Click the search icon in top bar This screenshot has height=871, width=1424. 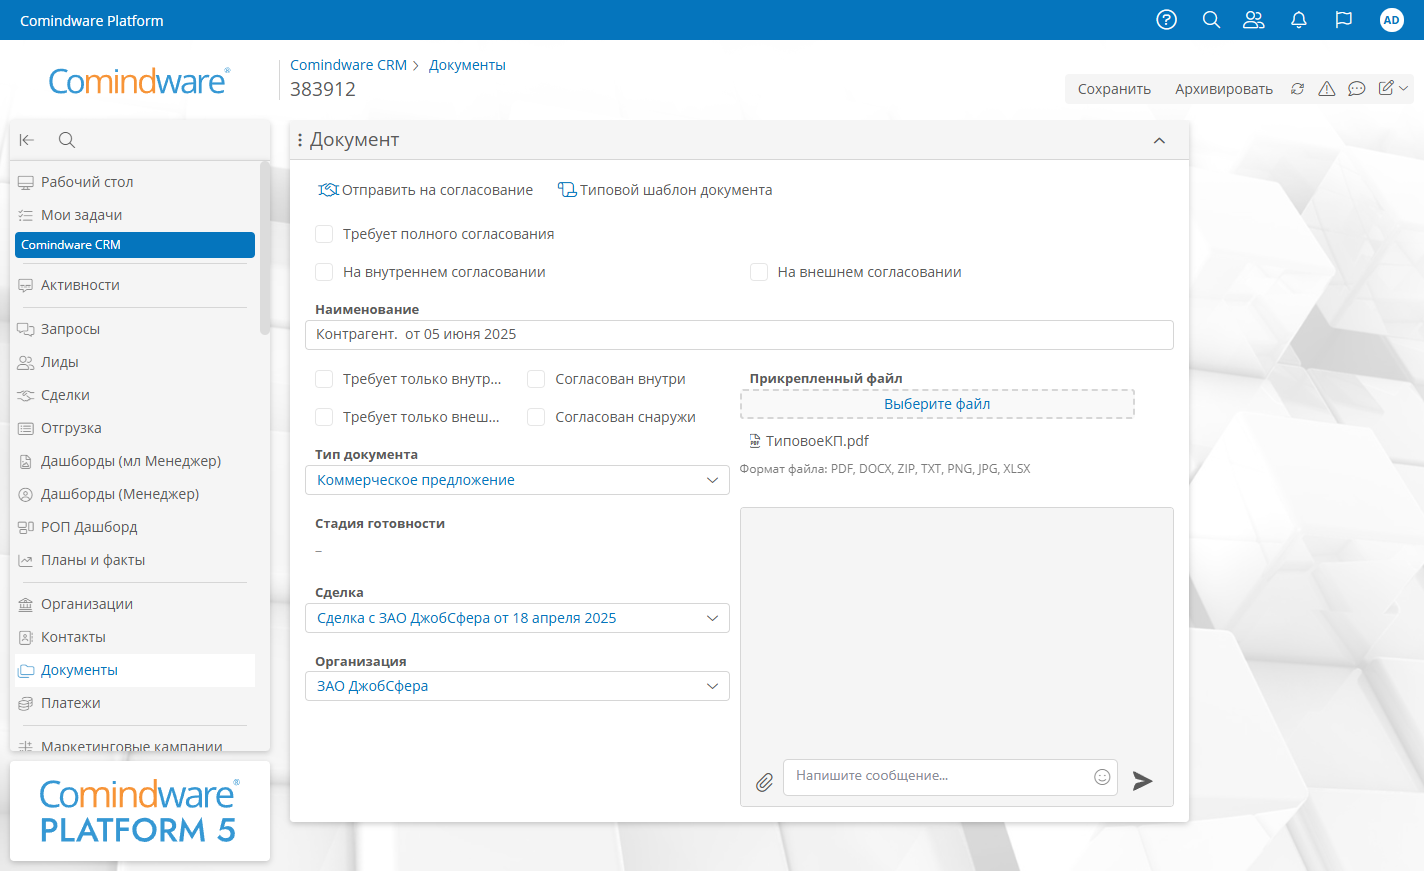tap(1211, 20)
